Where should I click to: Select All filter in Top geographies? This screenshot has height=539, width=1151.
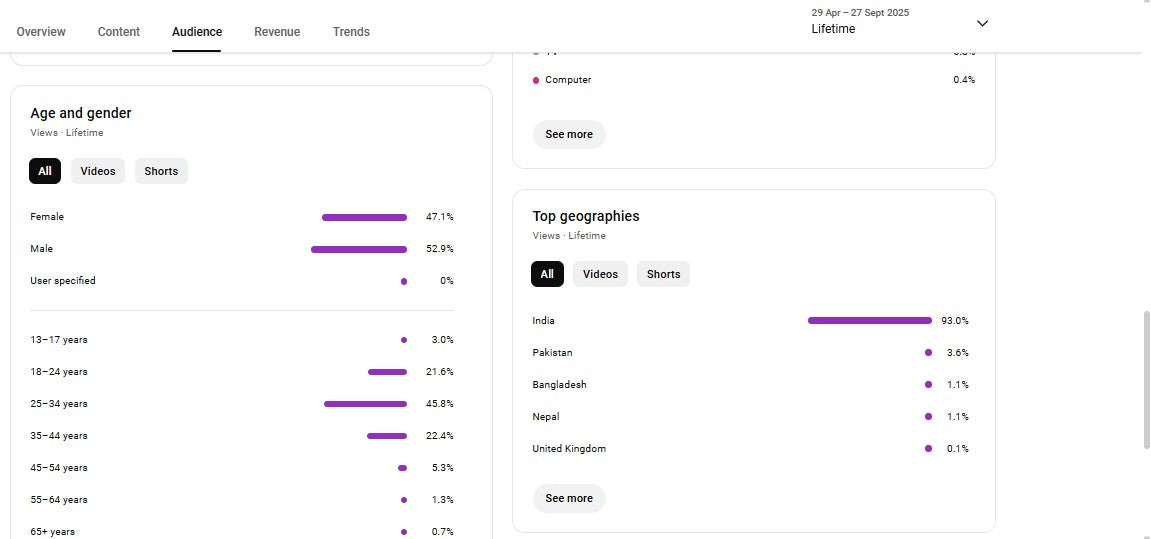click(547, 274)
